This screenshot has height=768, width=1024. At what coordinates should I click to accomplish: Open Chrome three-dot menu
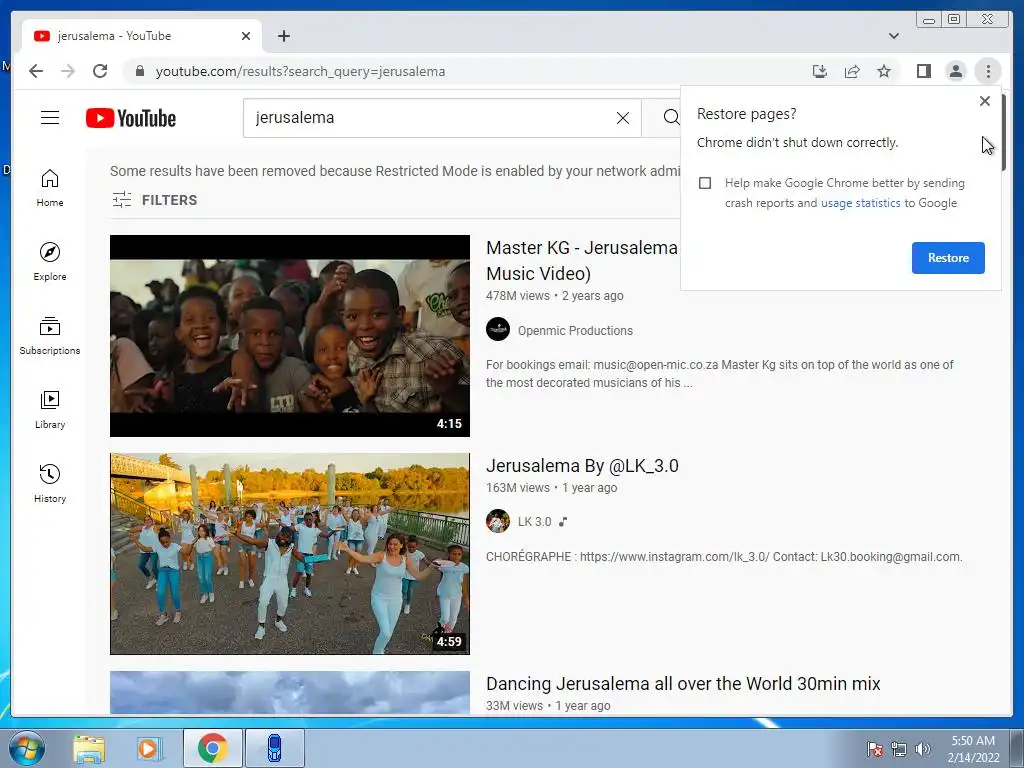click(988, 71)
